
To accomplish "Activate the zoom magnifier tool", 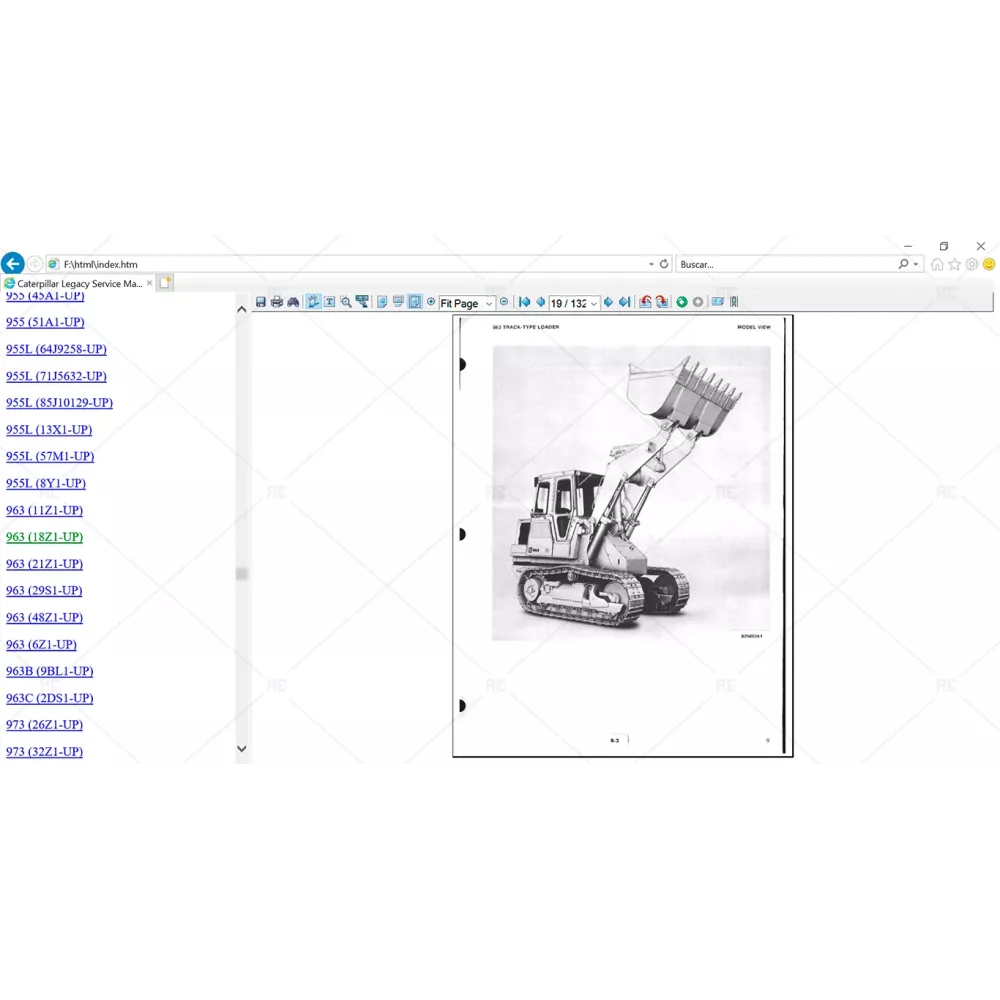I will pyautogui.click(x=345, y=302).
